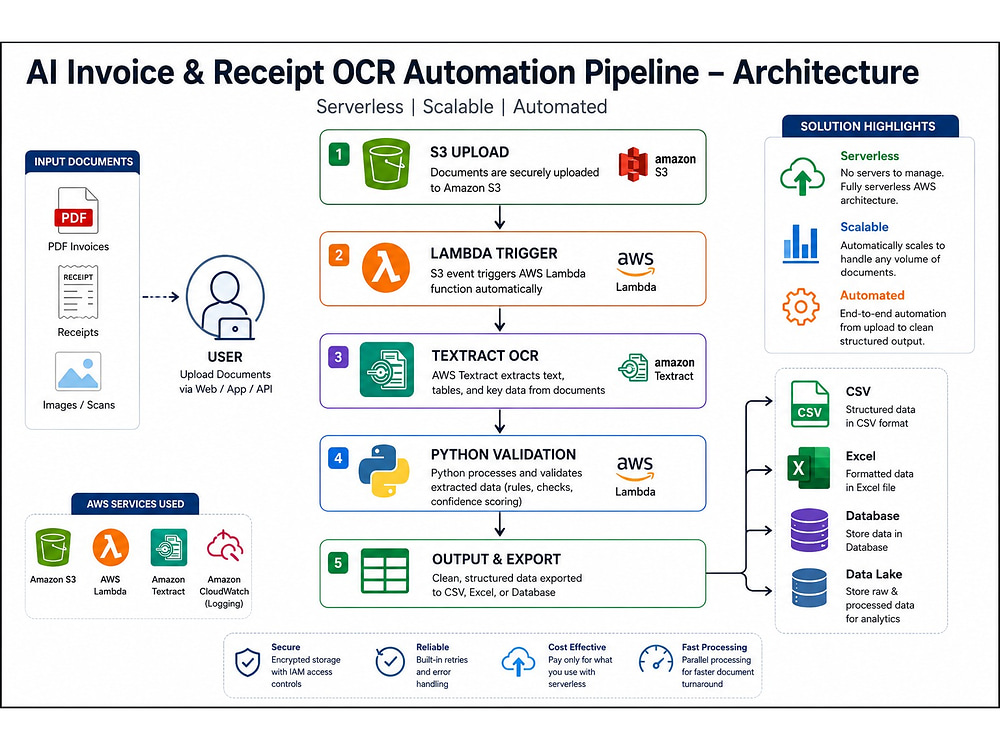Click the Python logo in step 4
The width and height of the screenshot is (1000, 750).
pyautogui.click(x=384, y=471)
